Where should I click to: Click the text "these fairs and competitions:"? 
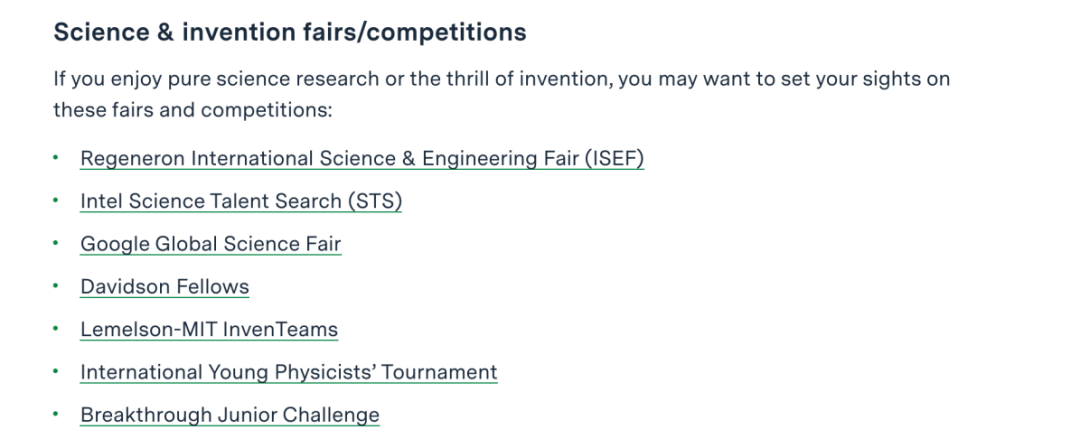click(192, 110)
